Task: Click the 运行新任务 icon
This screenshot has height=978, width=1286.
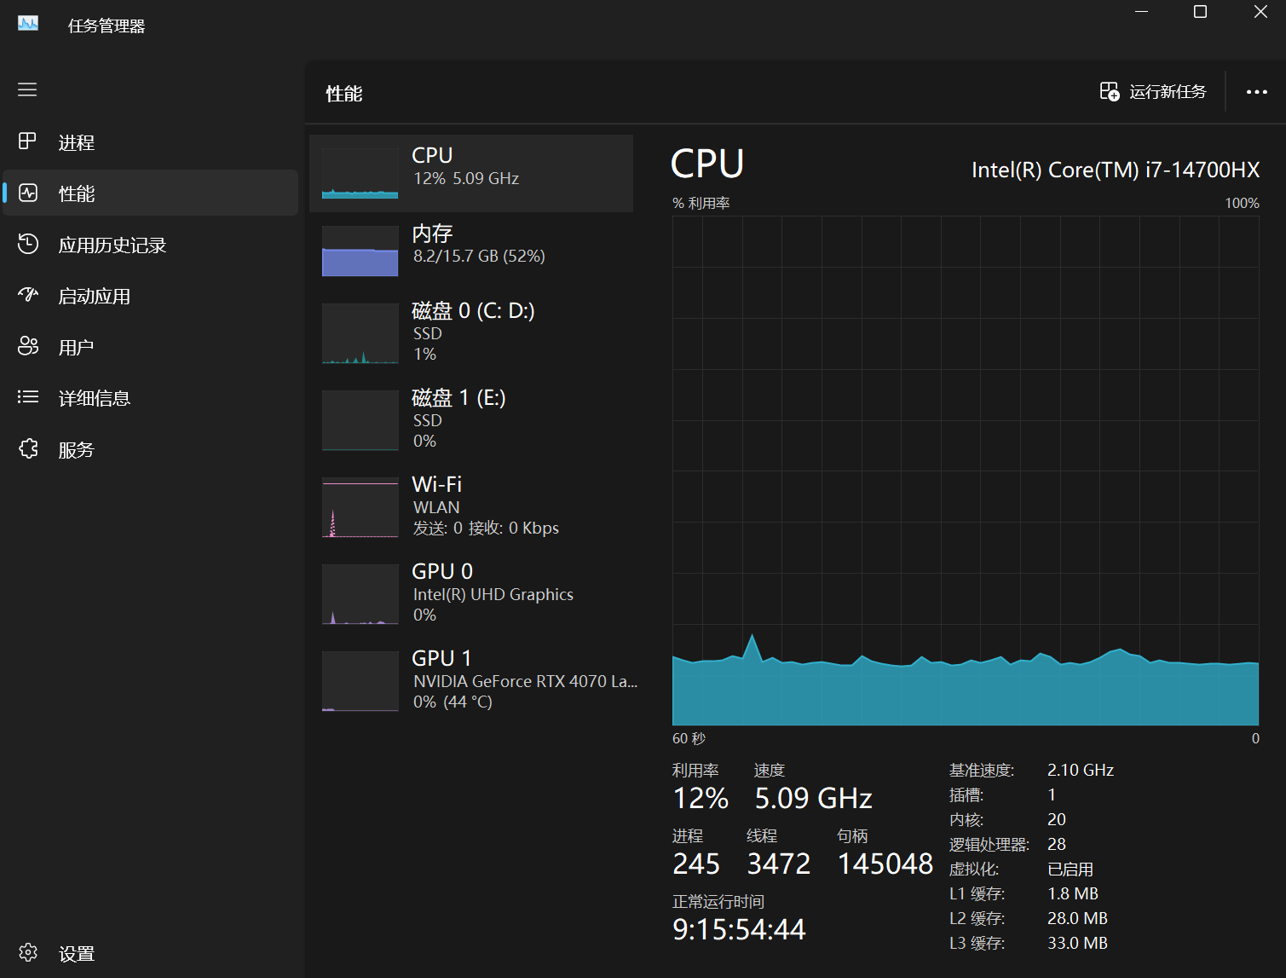Action: click(1109, 92)
